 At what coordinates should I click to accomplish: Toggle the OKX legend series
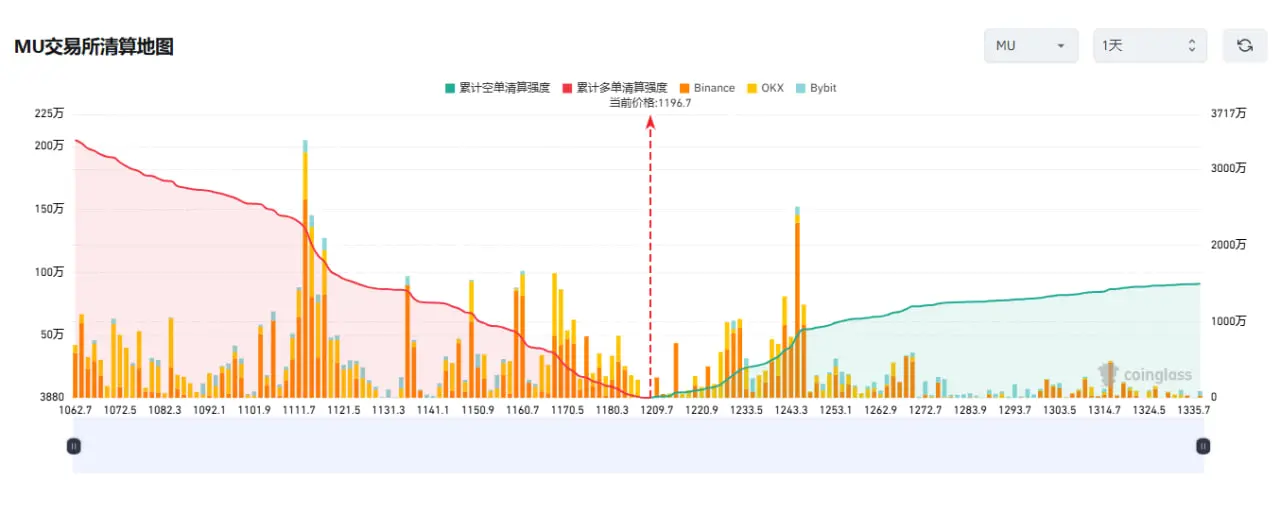coord(765,88)
